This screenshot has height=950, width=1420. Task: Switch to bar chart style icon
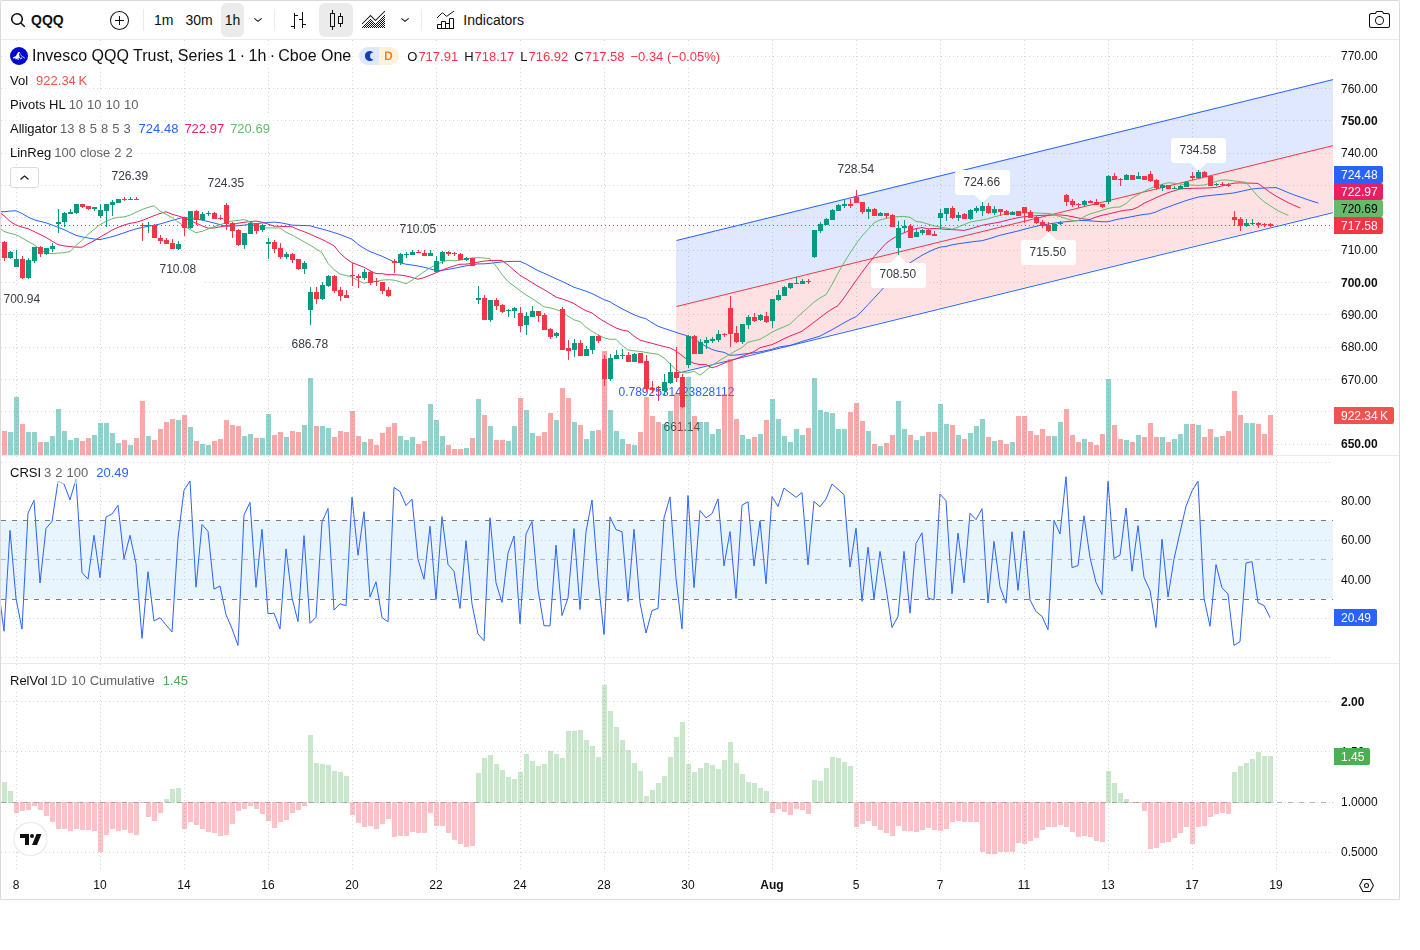298,20
